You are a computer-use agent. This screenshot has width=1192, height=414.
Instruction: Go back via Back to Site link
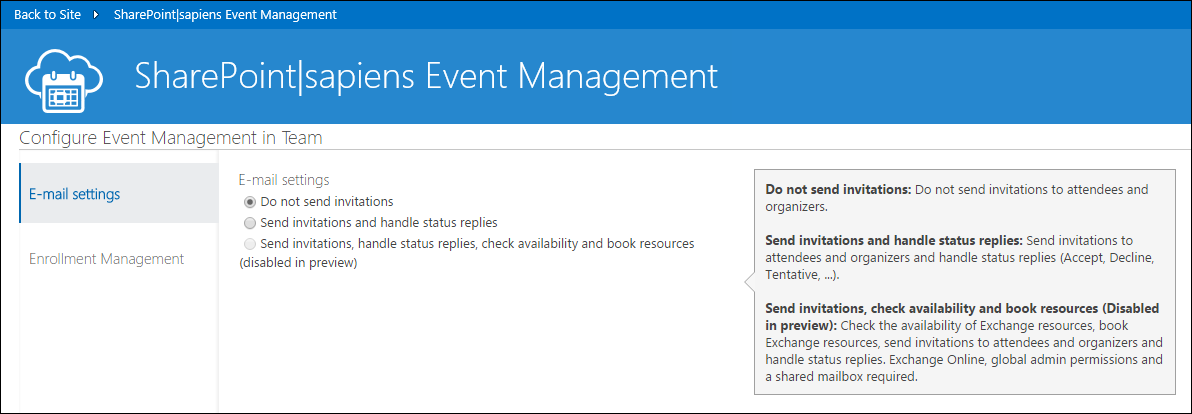pos(47,15)
